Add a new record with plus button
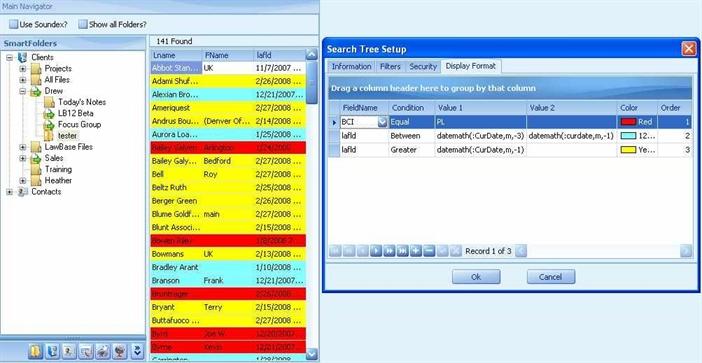 pyautogui.click(x=416, y=251)
